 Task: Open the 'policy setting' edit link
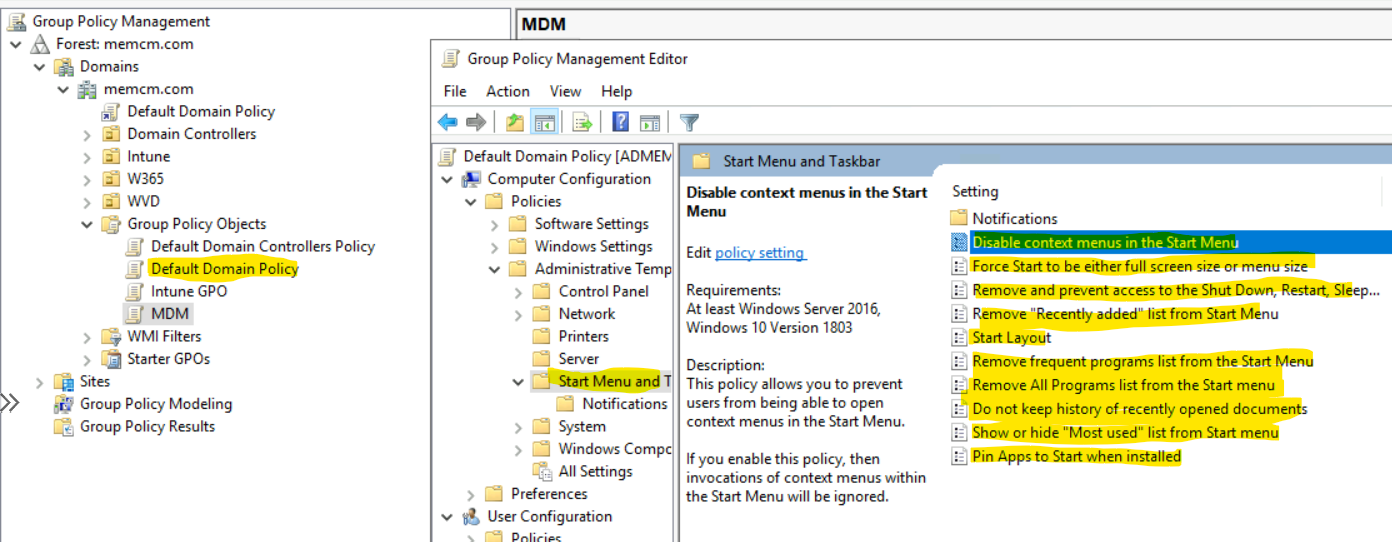pos(760,253)
